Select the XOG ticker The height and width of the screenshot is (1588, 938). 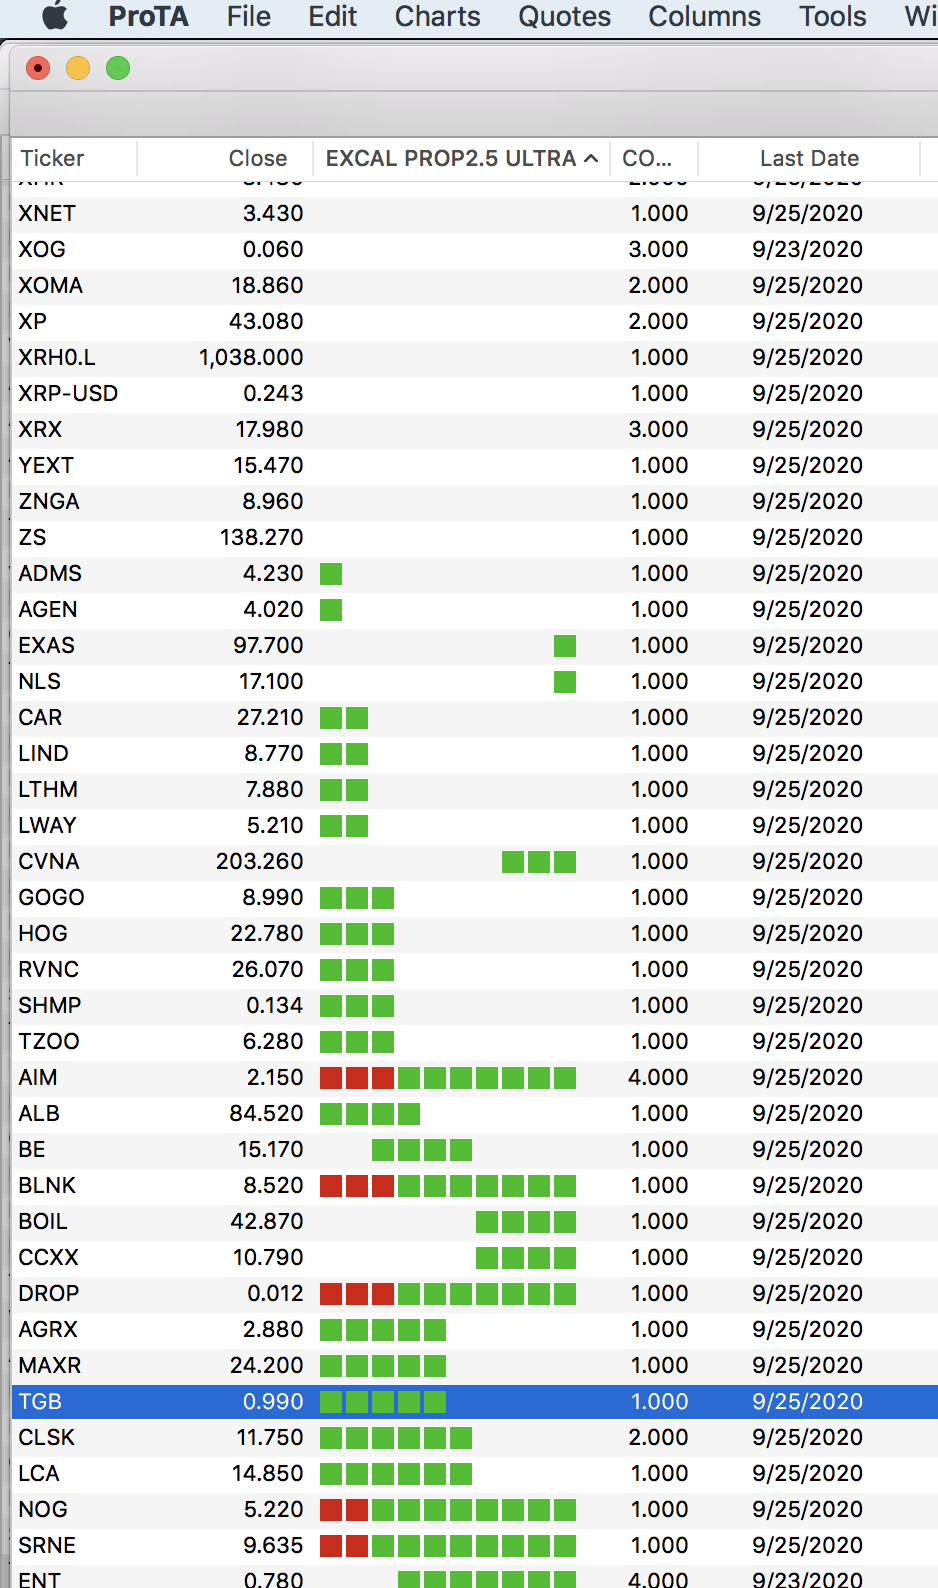(42, 249)
